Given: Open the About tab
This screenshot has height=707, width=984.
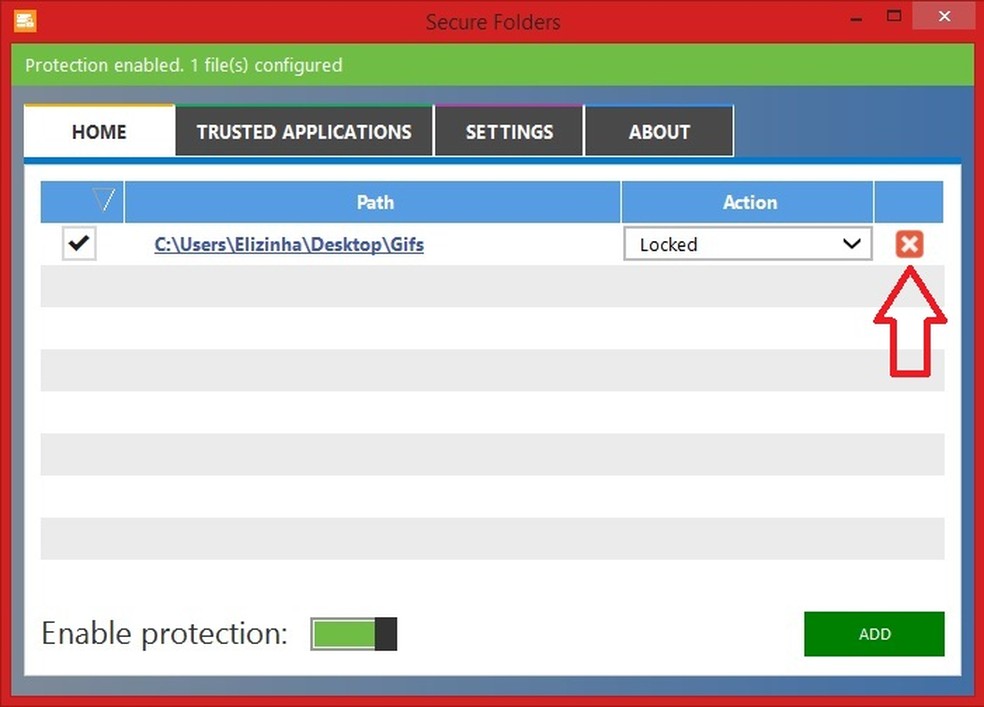Looking at the screenshot, I should click(659, 131).
